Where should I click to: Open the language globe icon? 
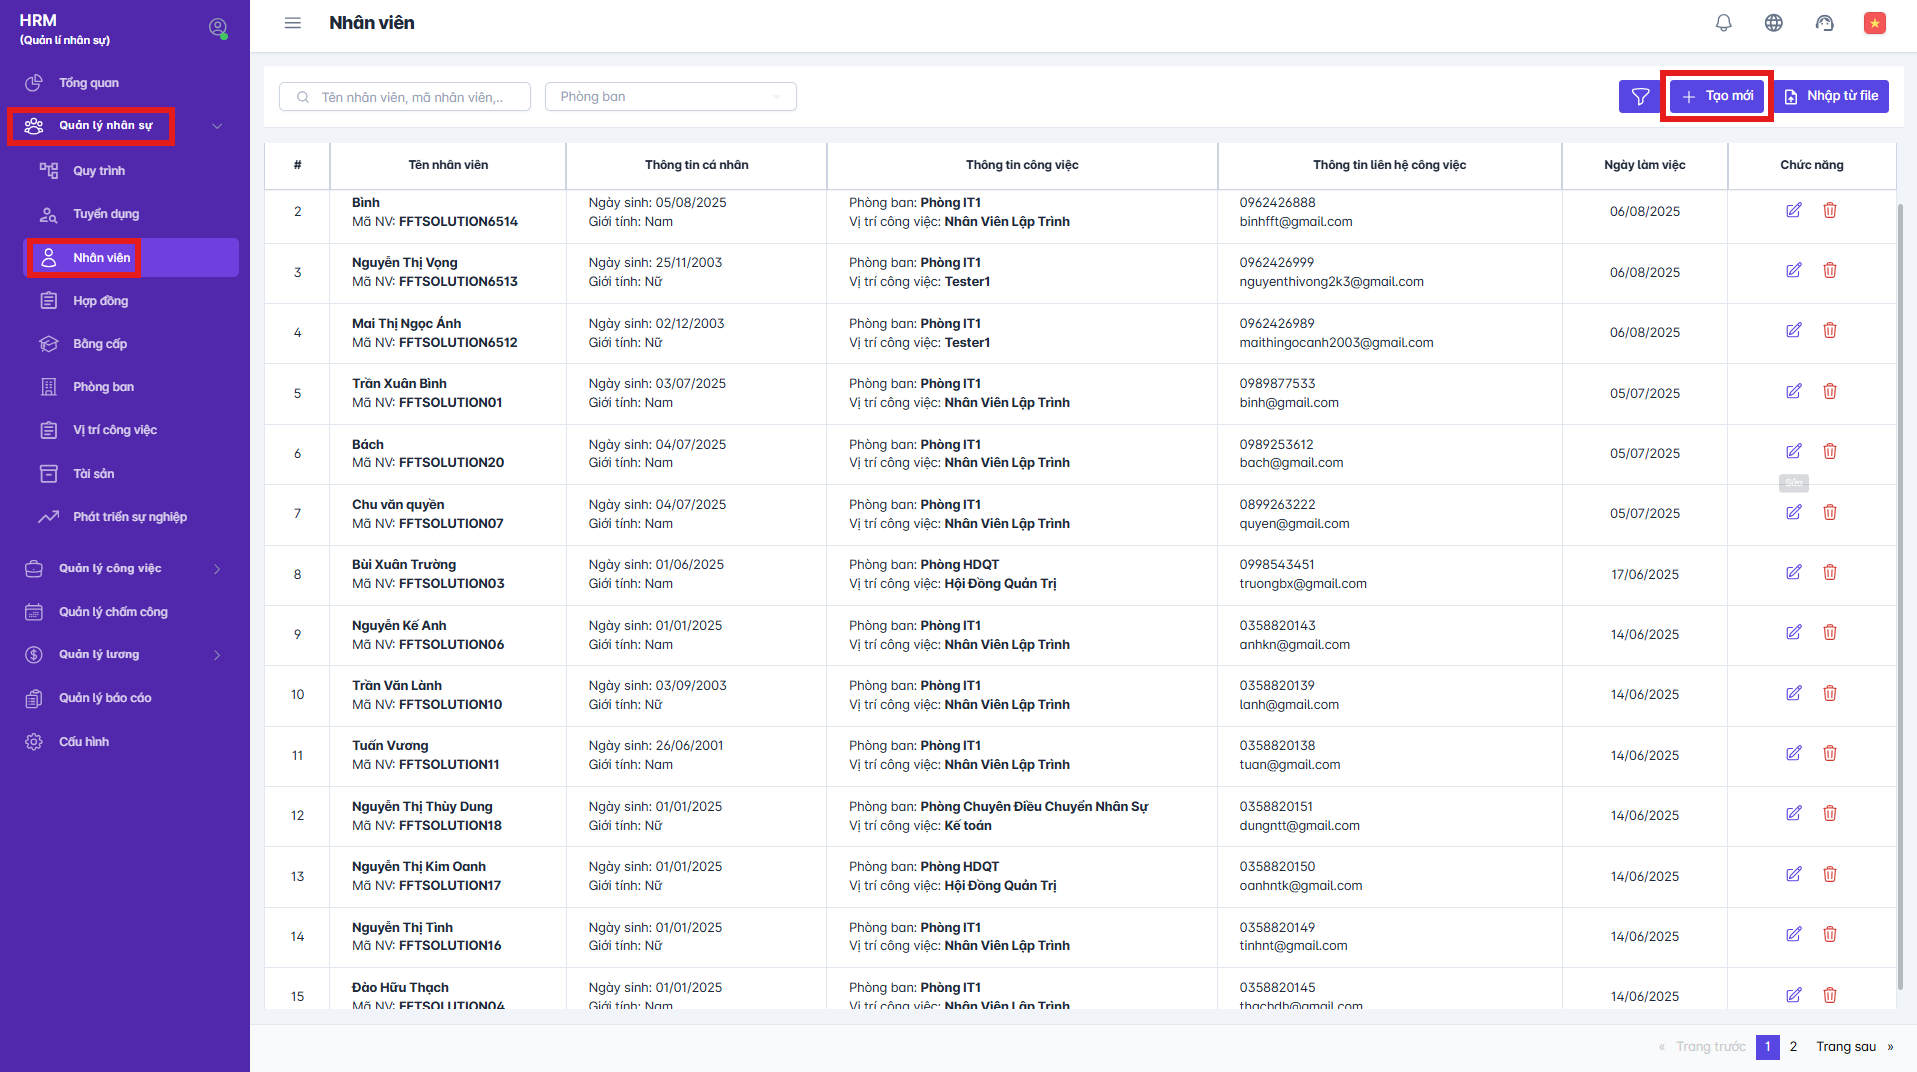(1773, 23)
